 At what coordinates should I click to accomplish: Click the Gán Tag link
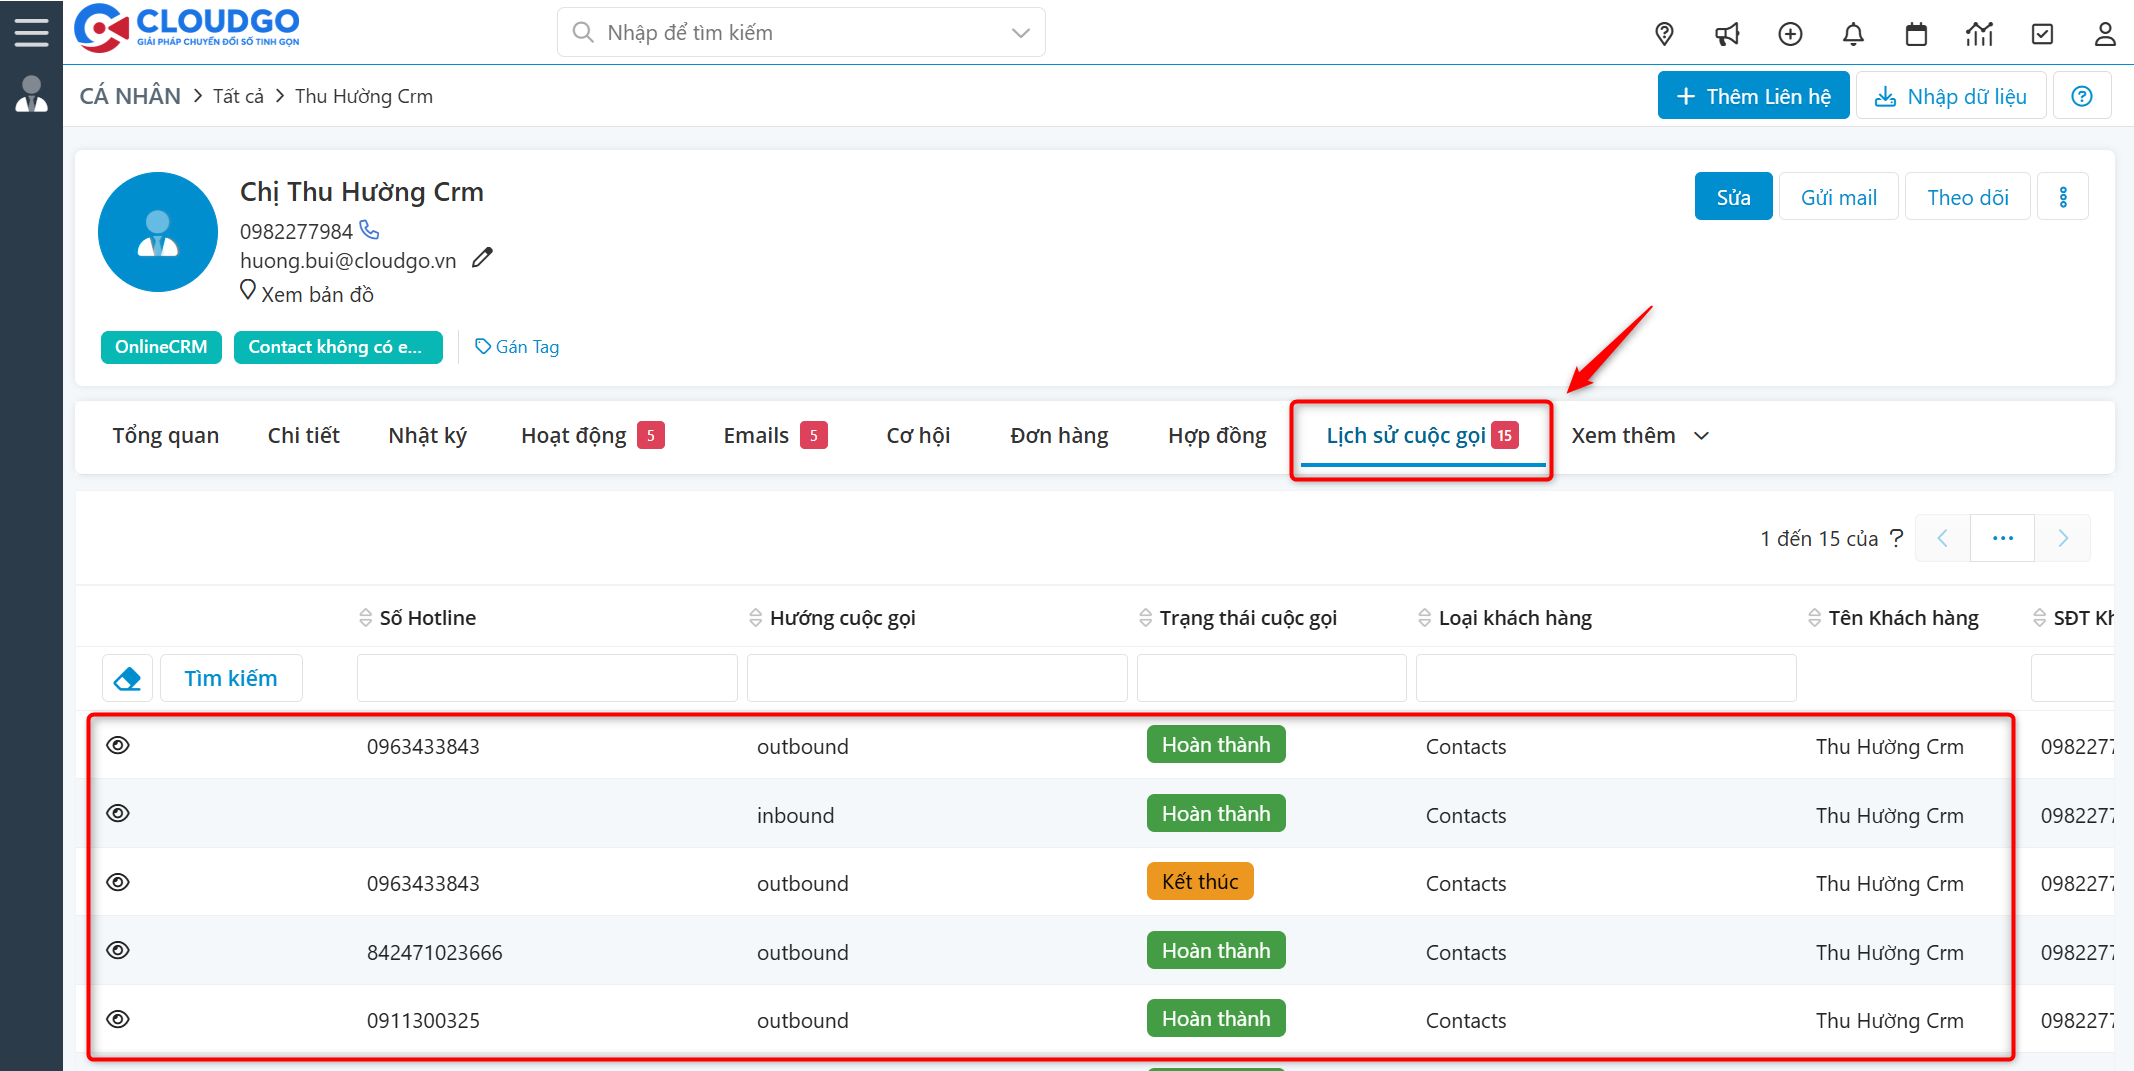517,347
